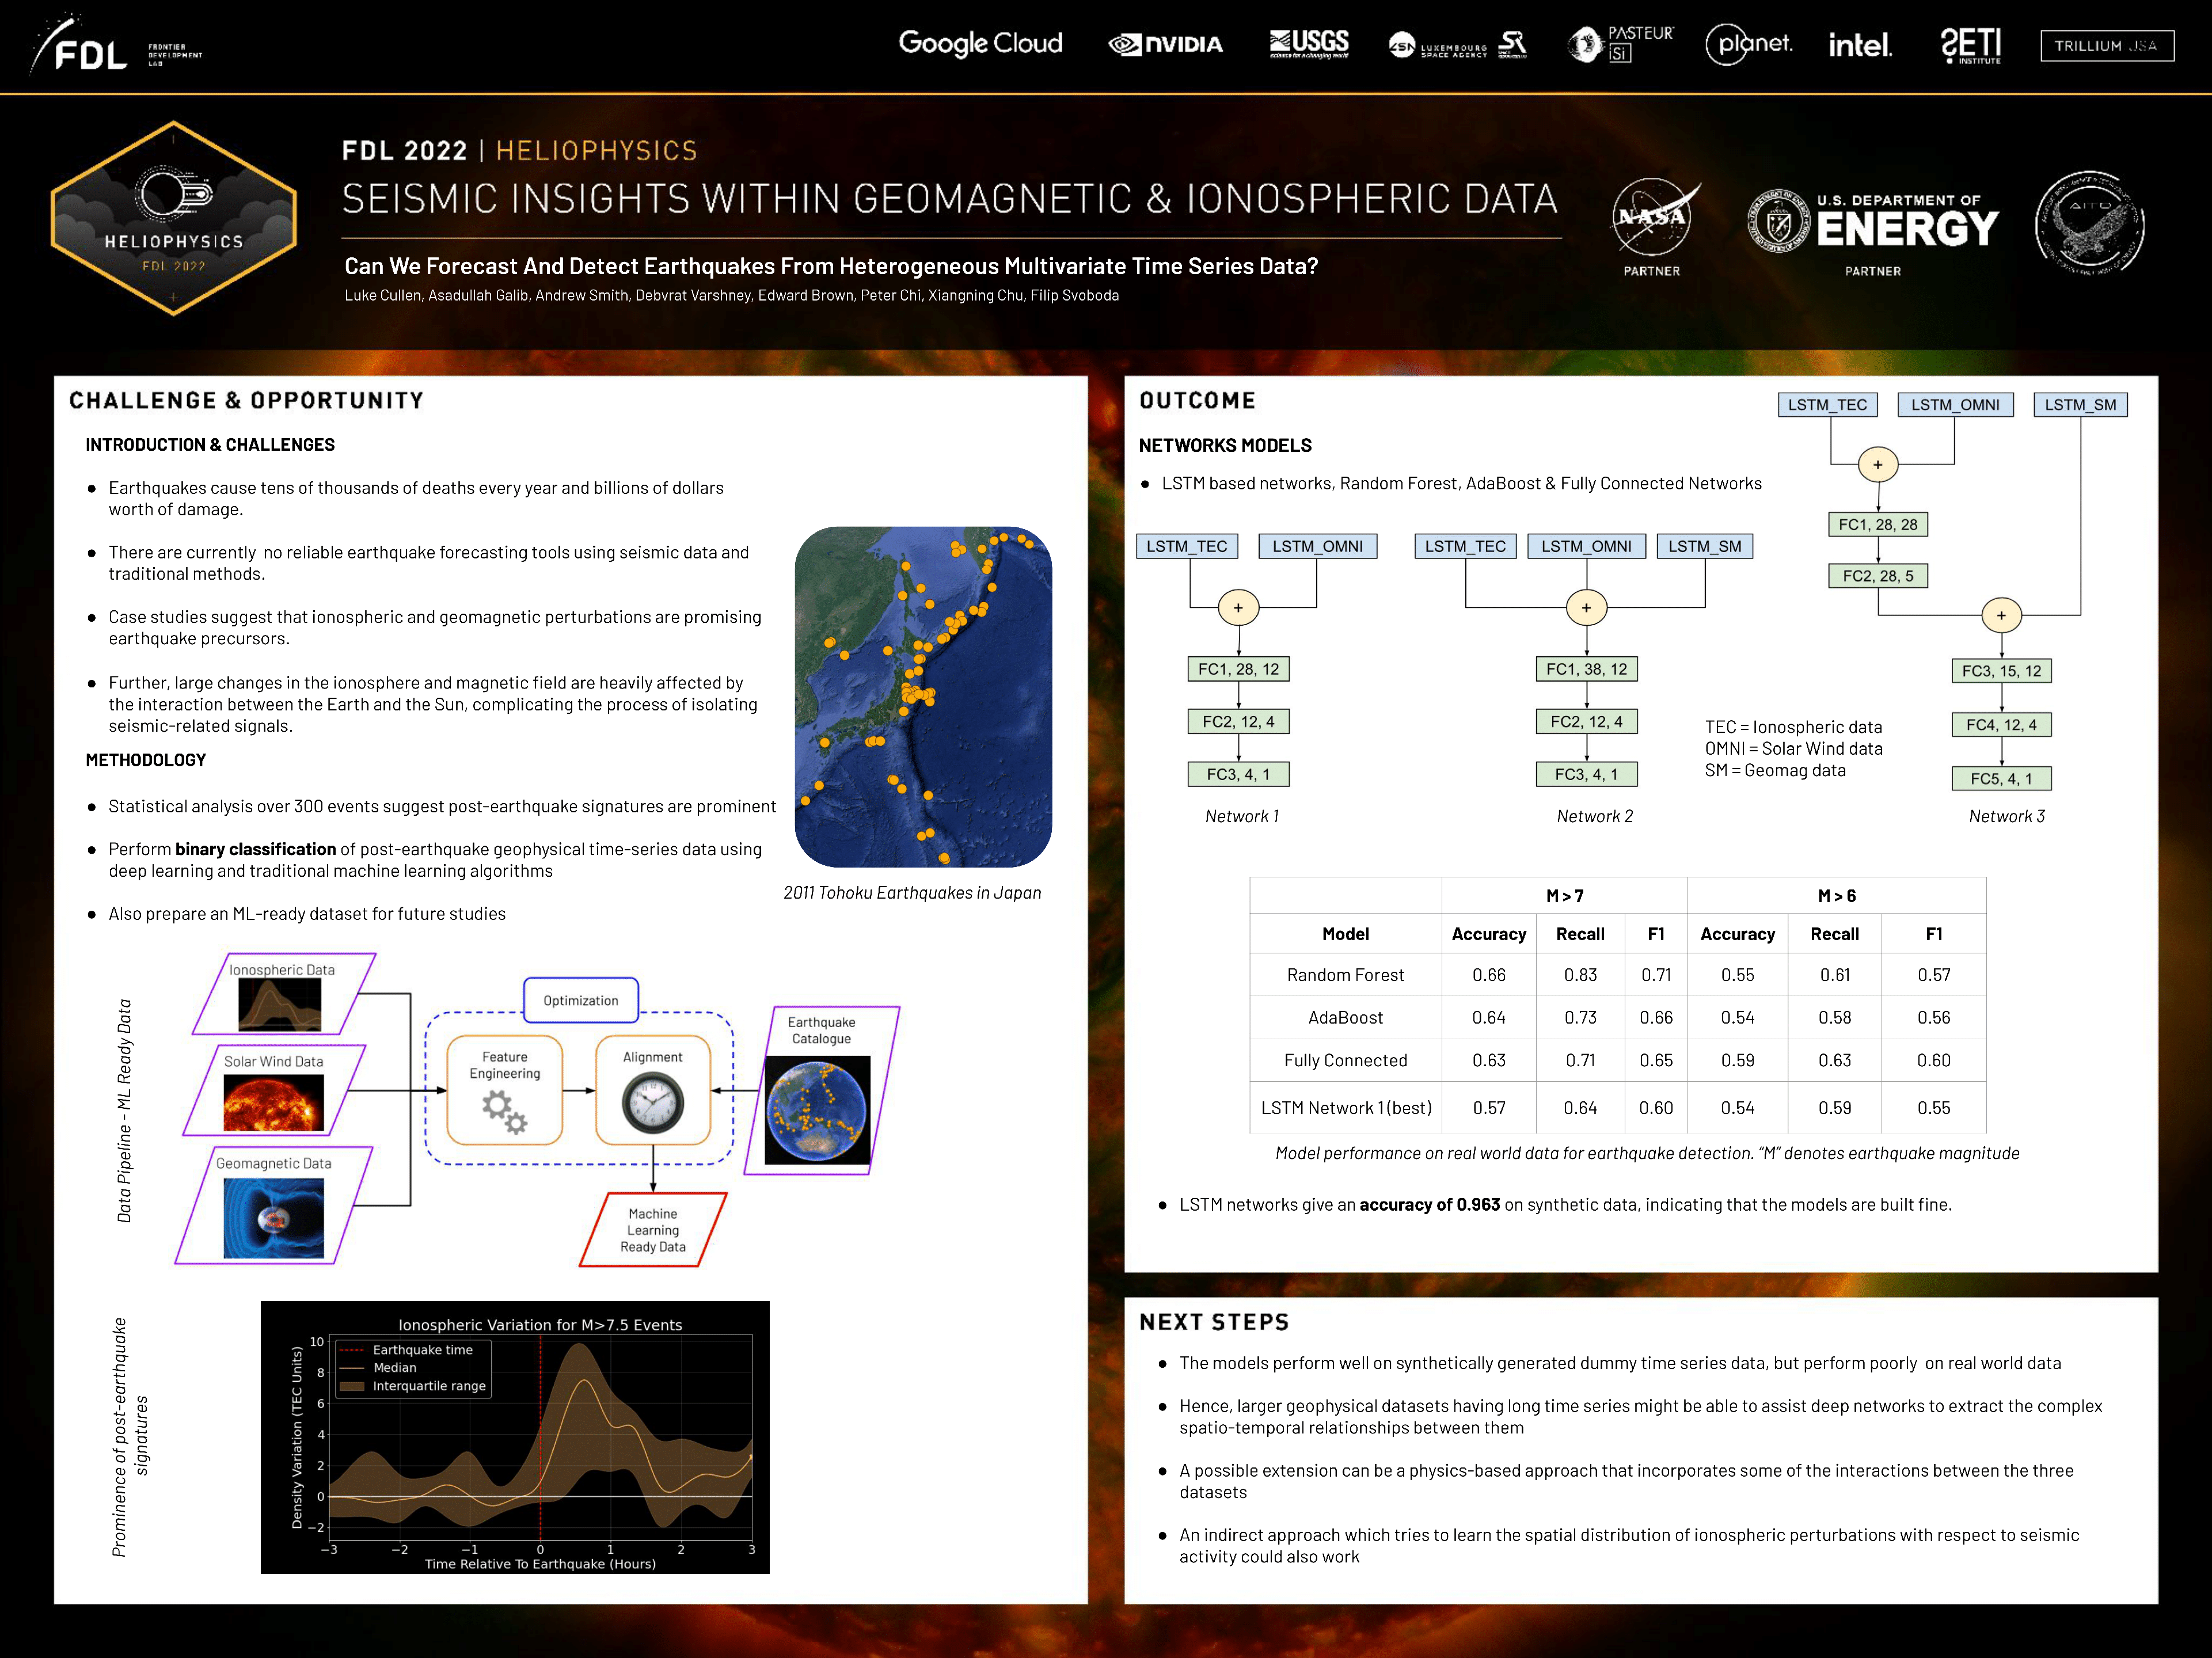Click the USGS logo
2212x1658 pixels.
tap(1309, 44)
